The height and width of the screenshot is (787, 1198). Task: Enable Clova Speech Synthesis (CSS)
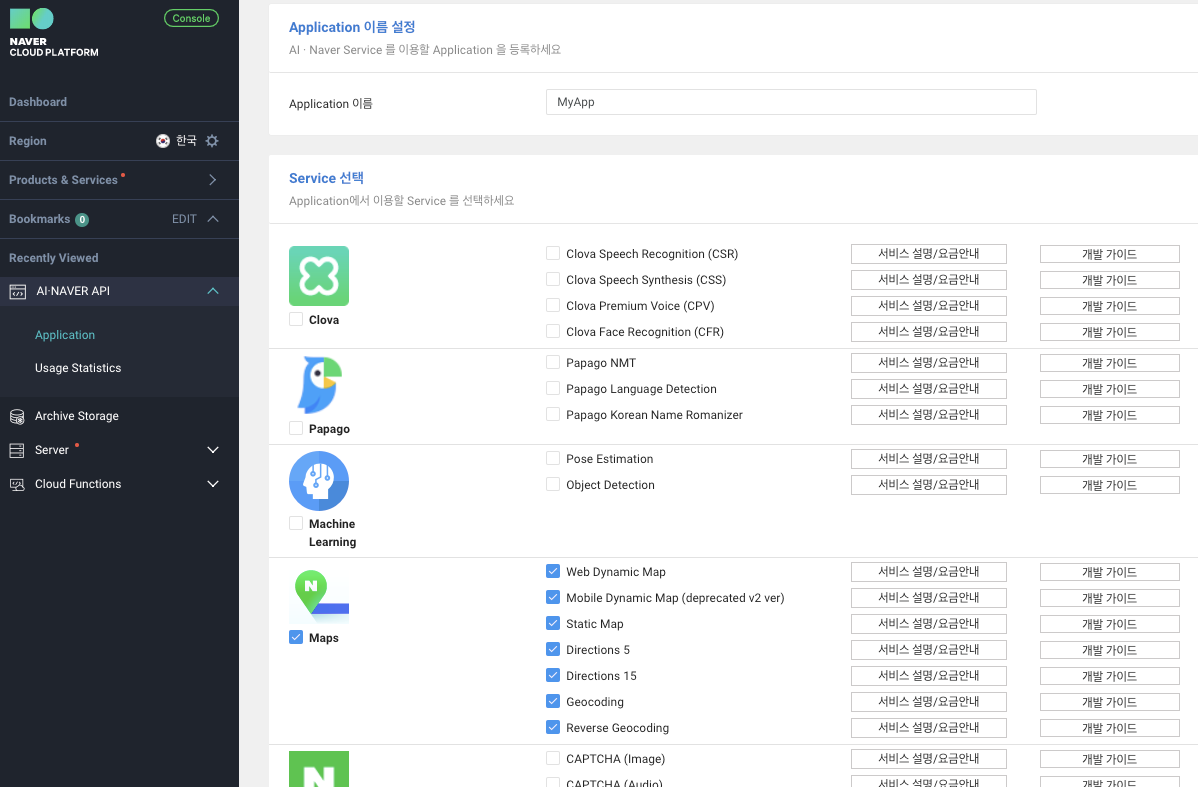pos(552,279)
